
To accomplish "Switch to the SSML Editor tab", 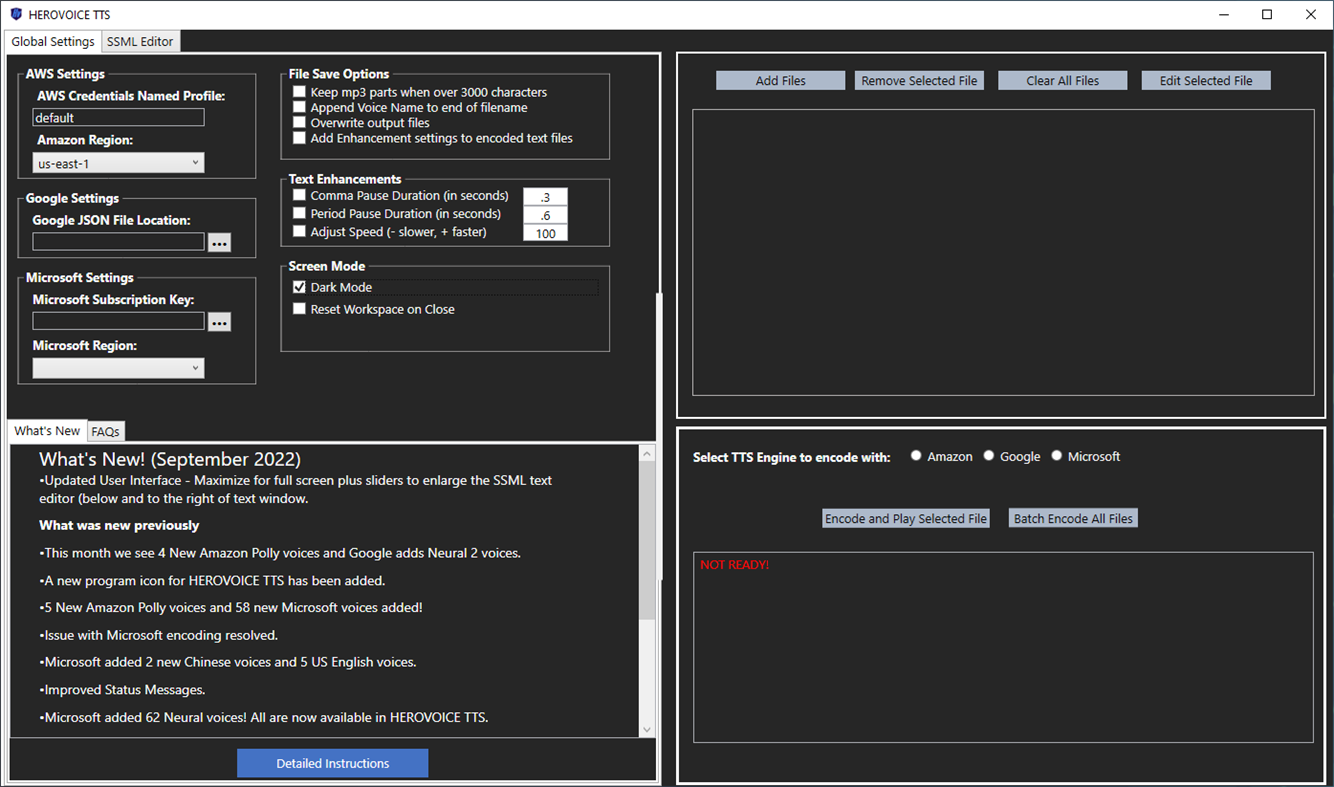I will coord(140,41).
